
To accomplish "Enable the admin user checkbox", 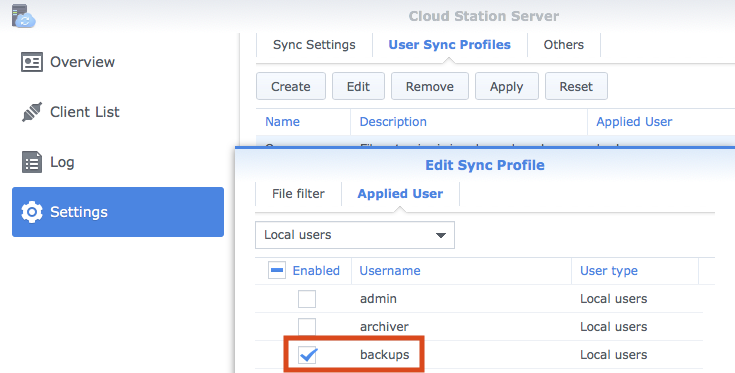I will coord(307,299).
